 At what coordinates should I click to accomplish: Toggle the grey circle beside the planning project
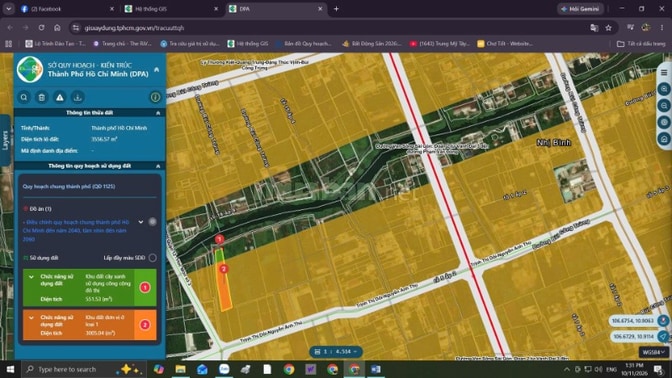tap(153, 222)
